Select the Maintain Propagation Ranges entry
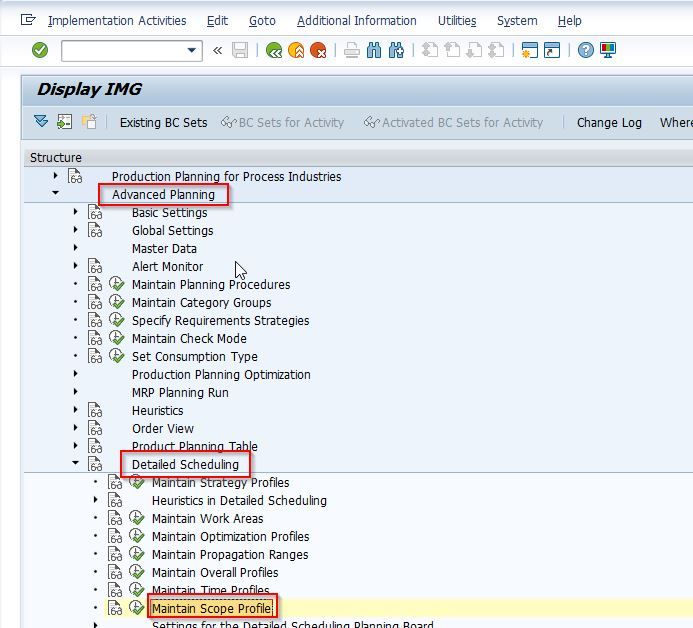Screen dimensions: 693x628 pos(230,554)
